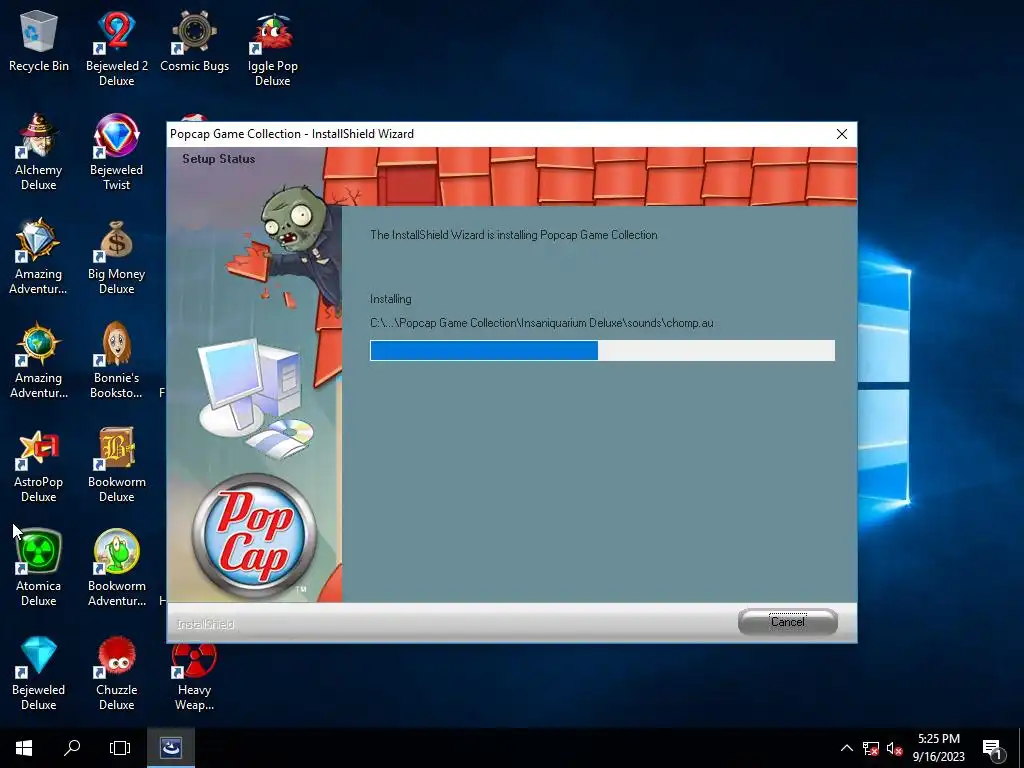Open the Windows Start menu

(x=24, y=748)
